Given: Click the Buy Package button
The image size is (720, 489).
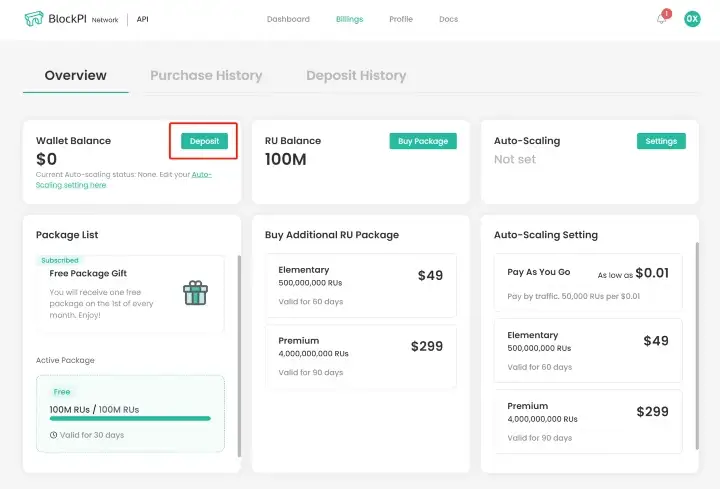Looking at the screenshot, I should [423, 141].
